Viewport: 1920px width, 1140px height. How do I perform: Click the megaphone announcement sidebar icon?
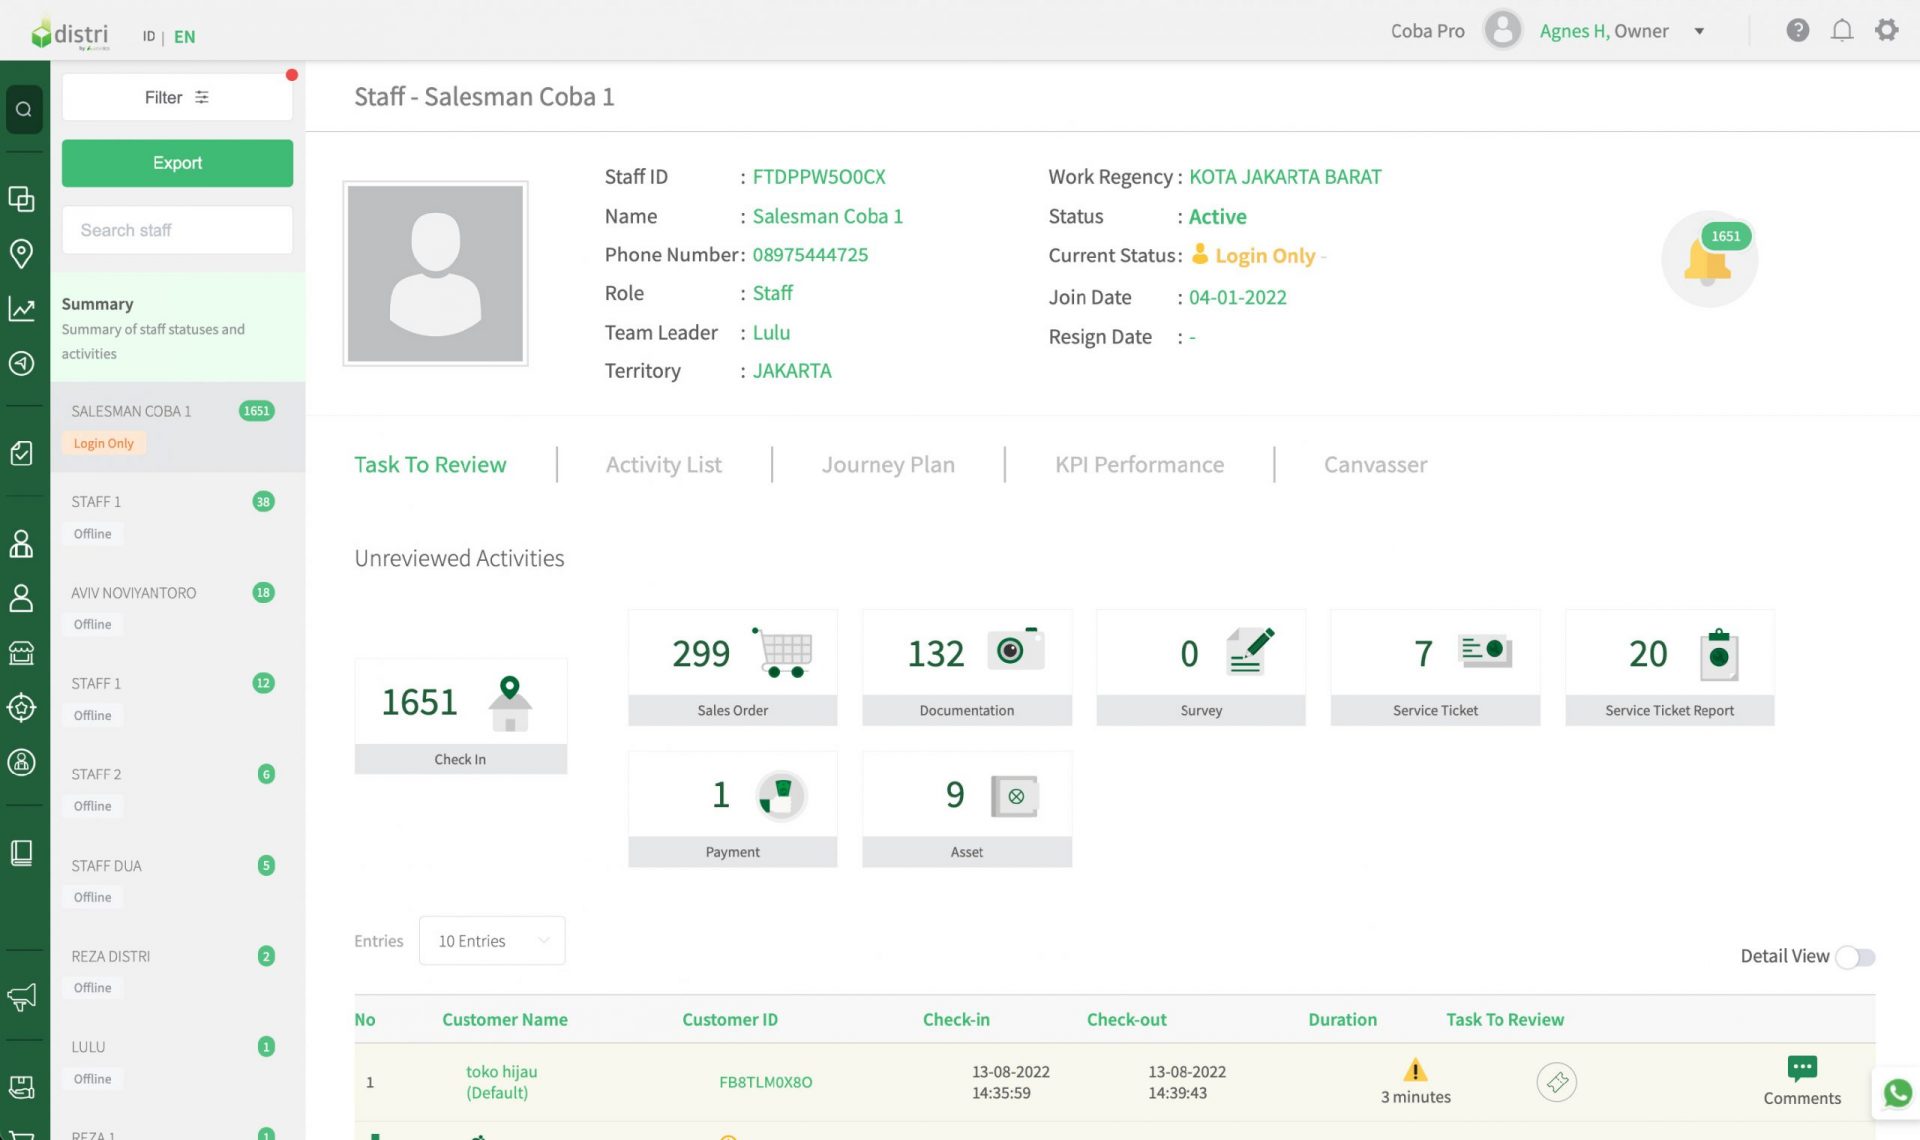pos(21,996)
